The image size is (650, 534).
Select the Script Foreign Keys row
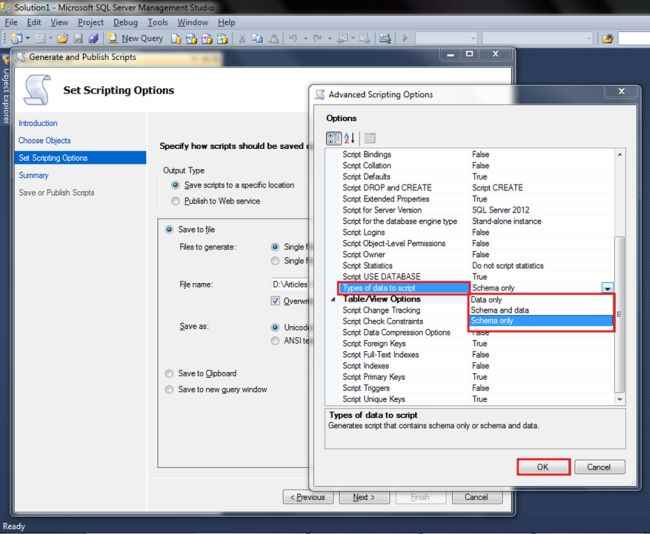click(475, 344)
